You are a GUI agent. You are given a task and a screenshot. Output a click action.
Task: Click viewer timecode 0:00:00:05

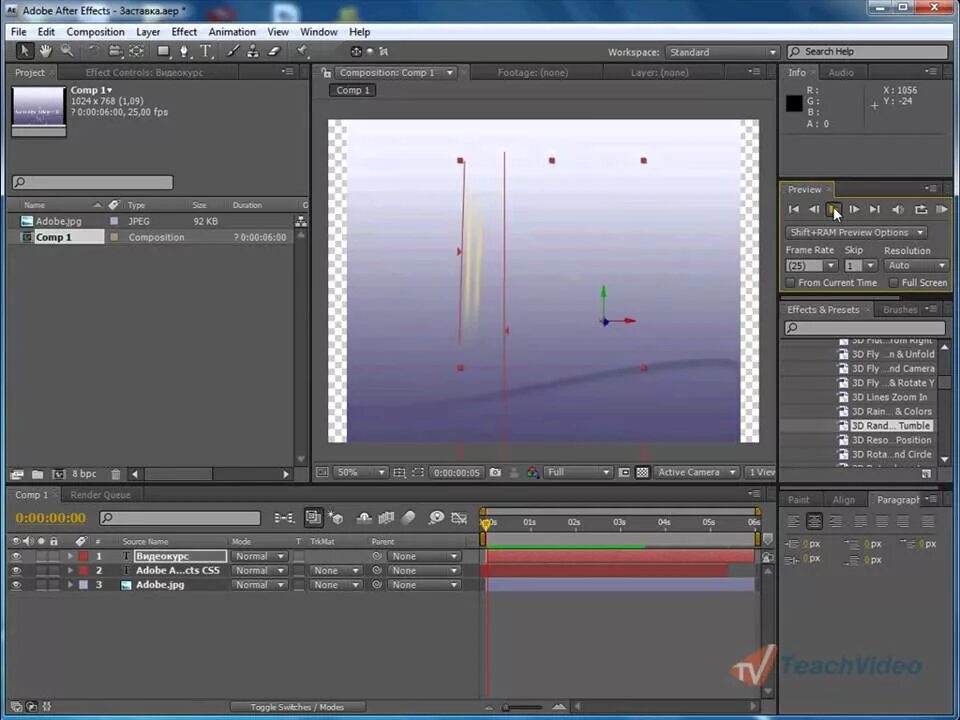pyautogui.click(x=457, y=473)
